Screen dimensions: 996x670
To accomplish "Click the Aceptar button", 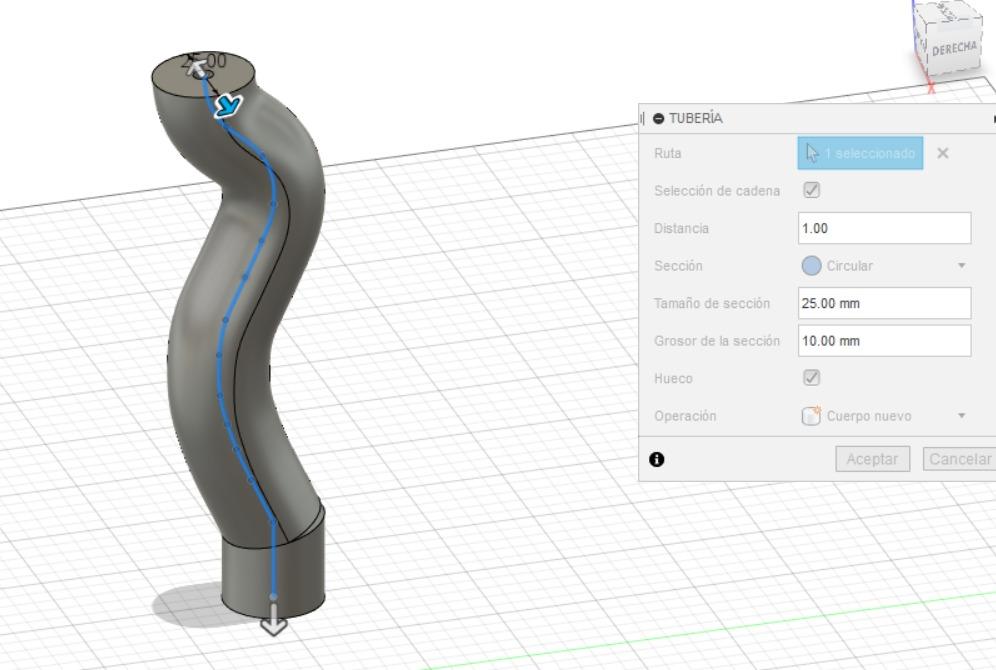I will tap(872, 459).
